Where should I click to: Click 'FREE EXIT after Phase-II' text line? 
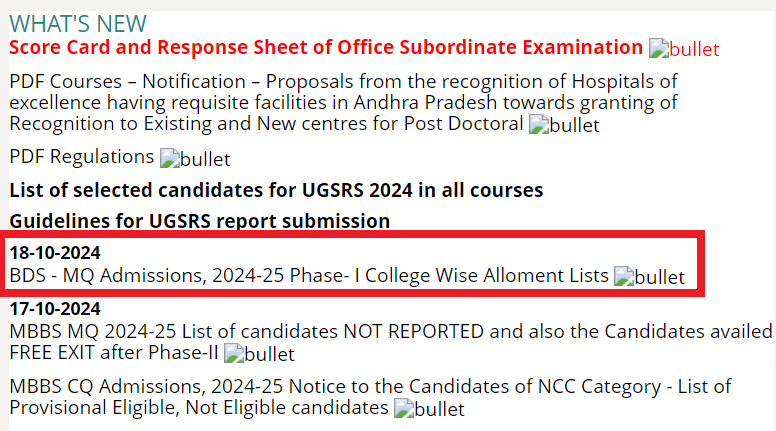pos(114,353)
